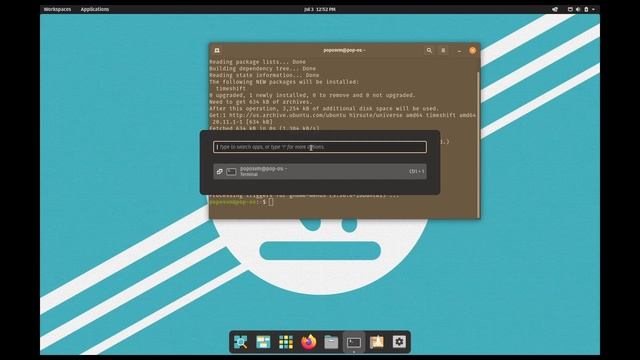Click the date and time in top bar

320,9
